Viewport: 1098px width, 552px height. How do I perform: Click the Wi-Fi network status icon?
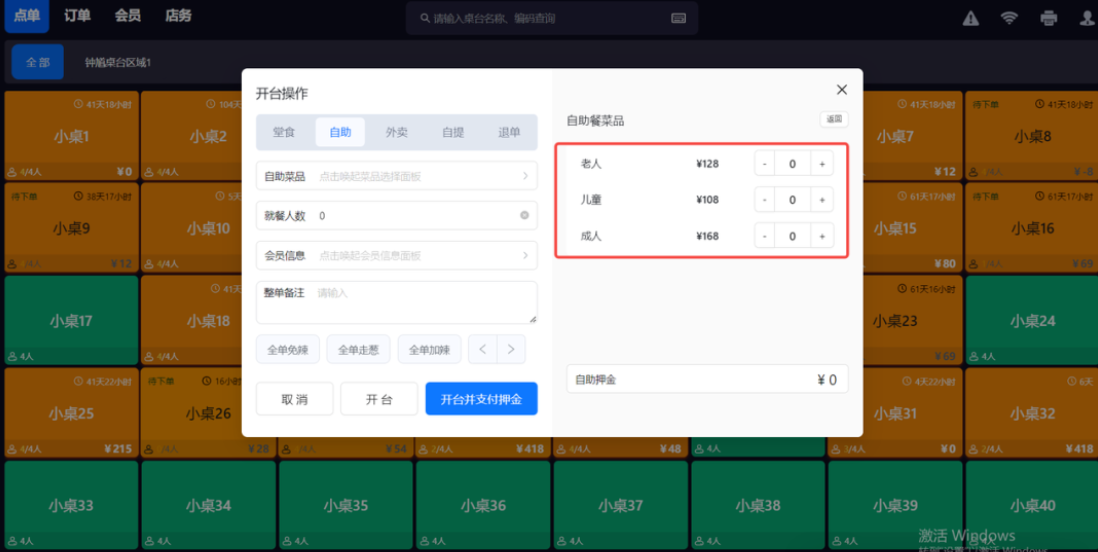click(x=1009, y=18)
